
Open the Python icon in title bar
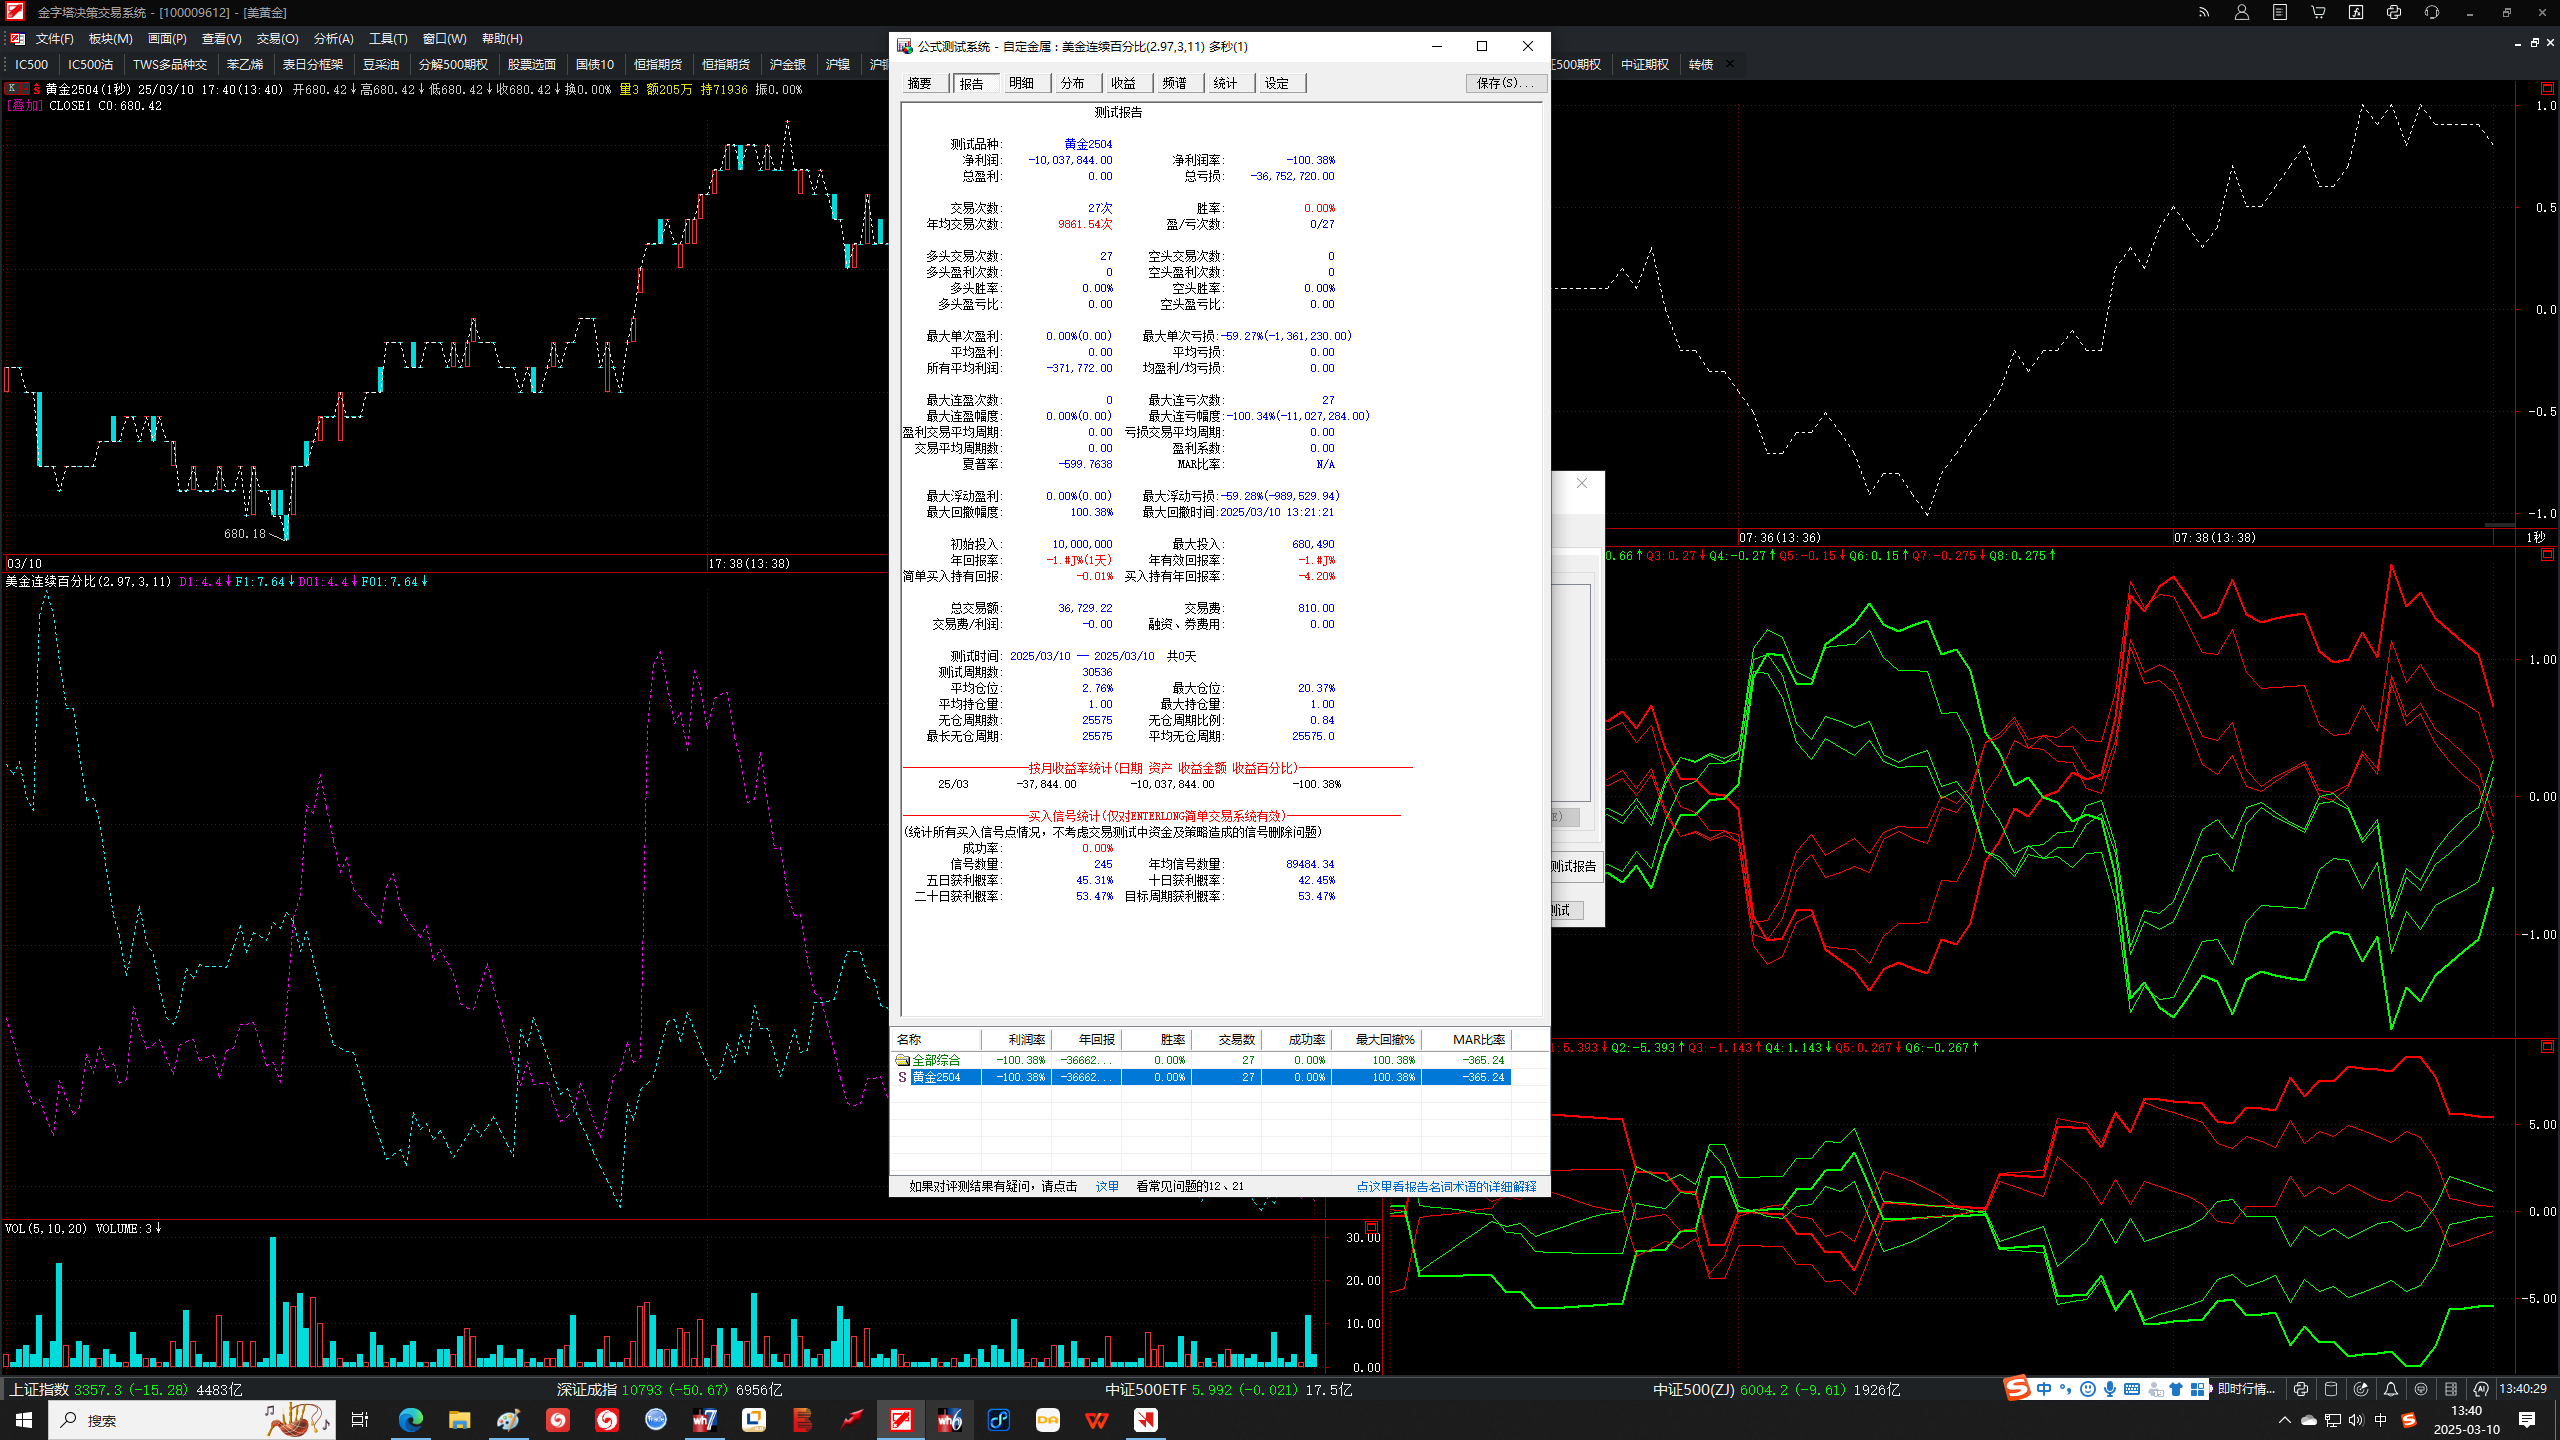point(2394,13)
